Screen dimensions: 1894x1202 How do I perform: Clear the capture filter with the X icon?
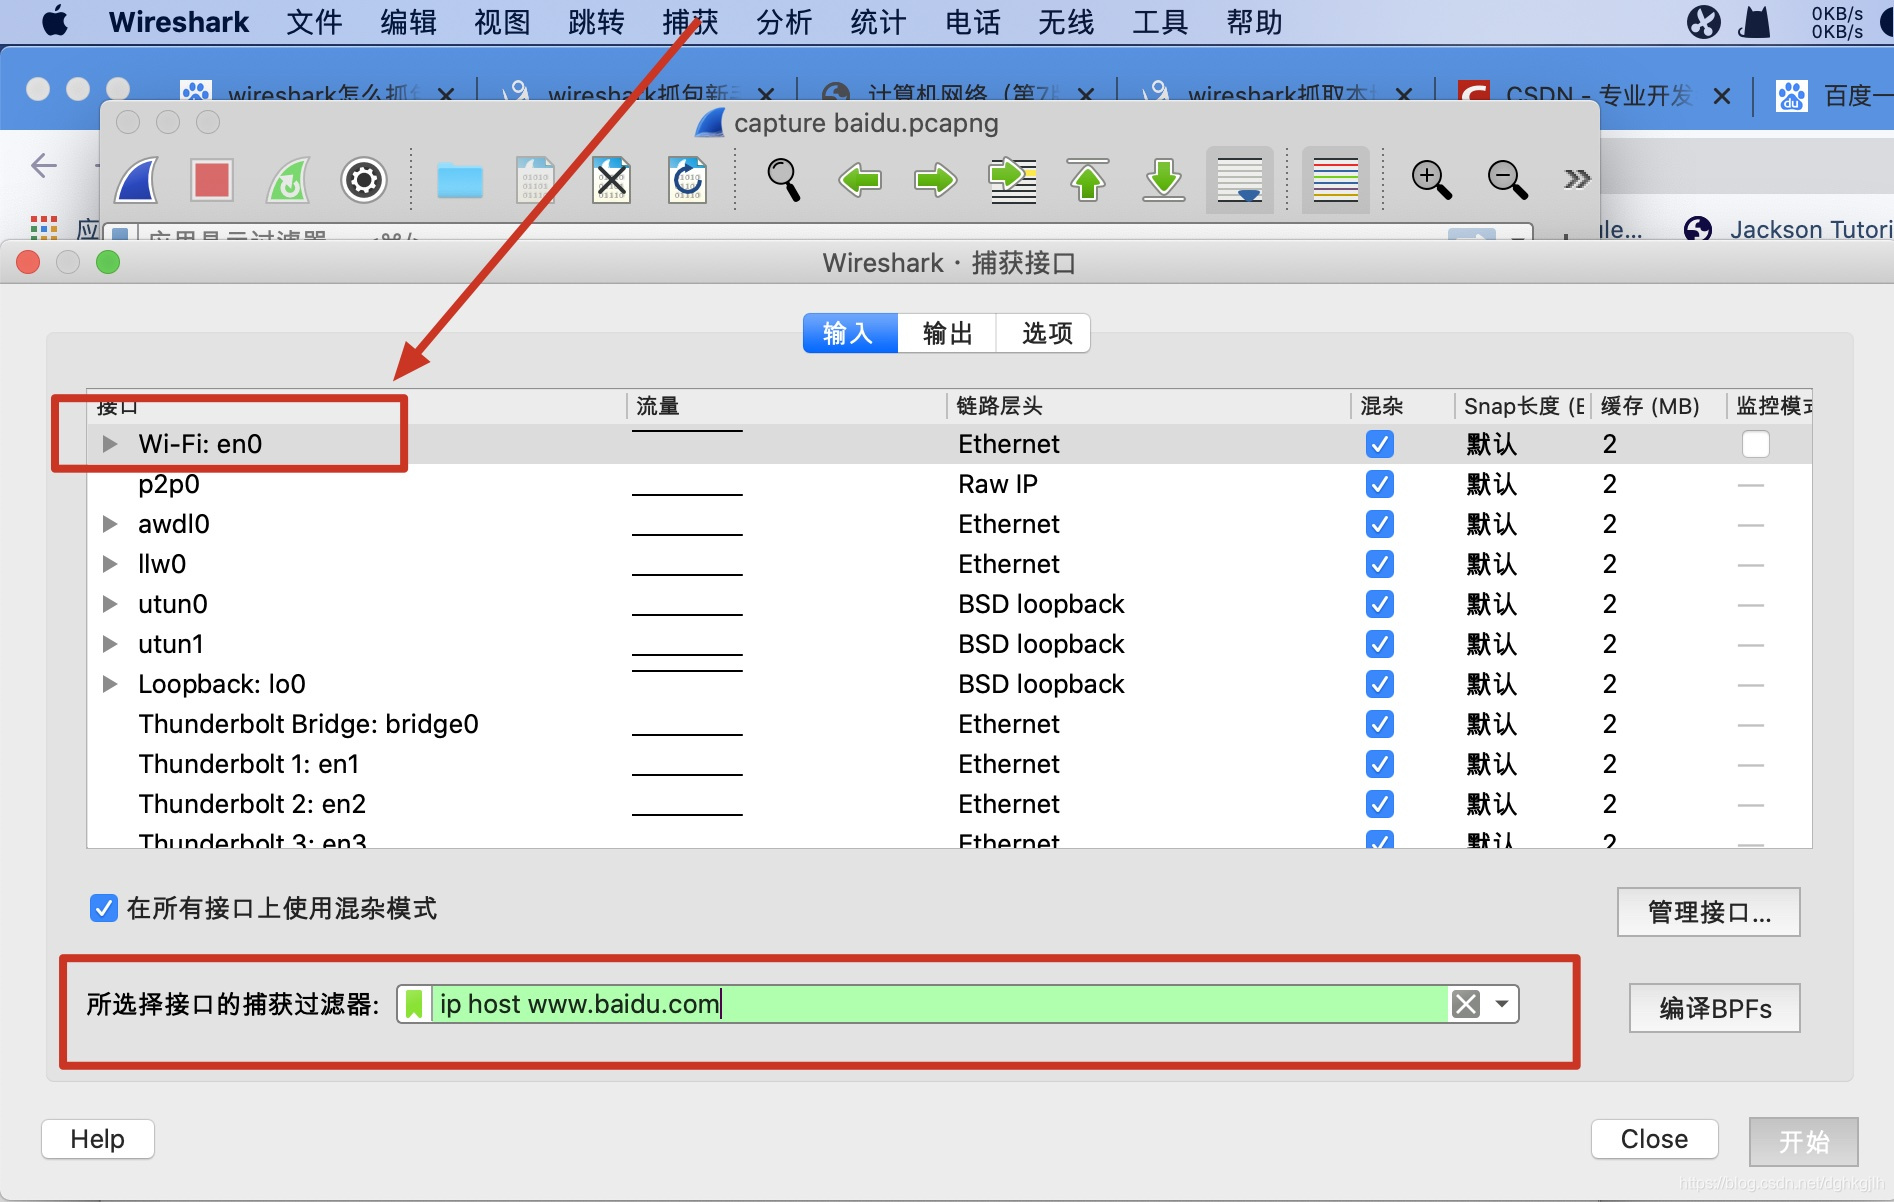[1466, 1004]
